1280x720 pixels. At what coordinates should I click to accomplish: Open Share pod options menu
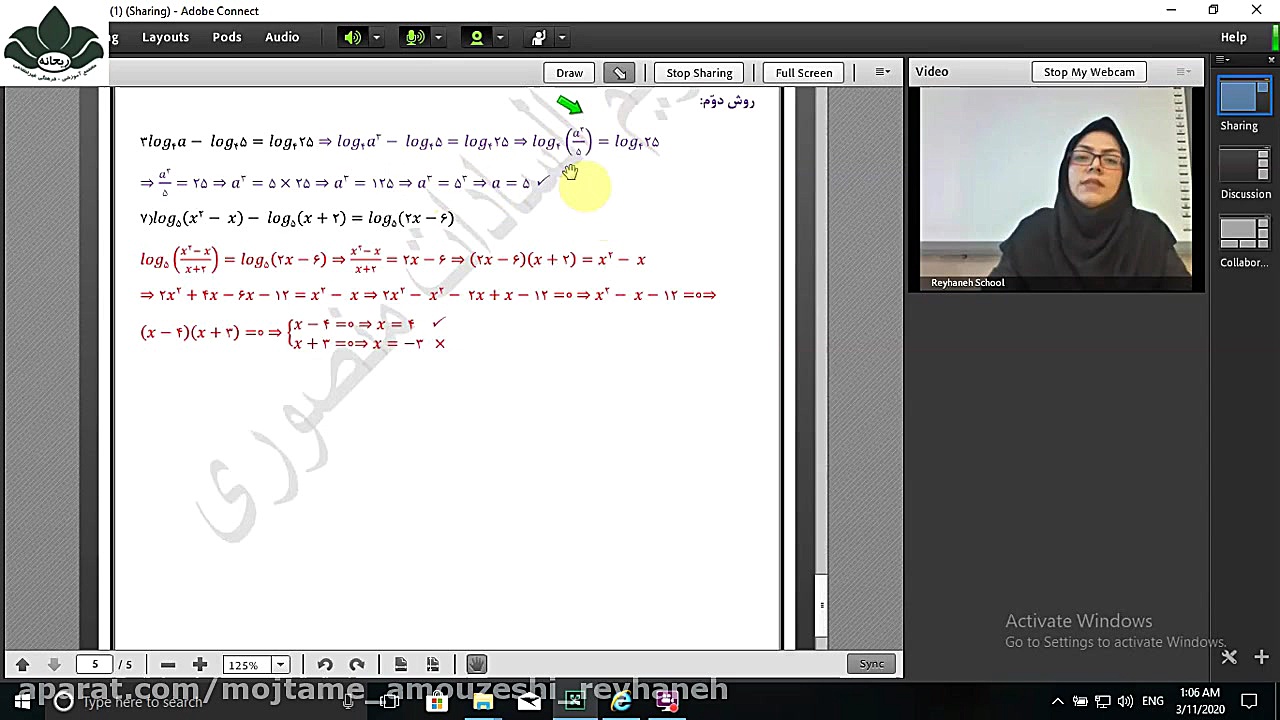pos(882,72)
